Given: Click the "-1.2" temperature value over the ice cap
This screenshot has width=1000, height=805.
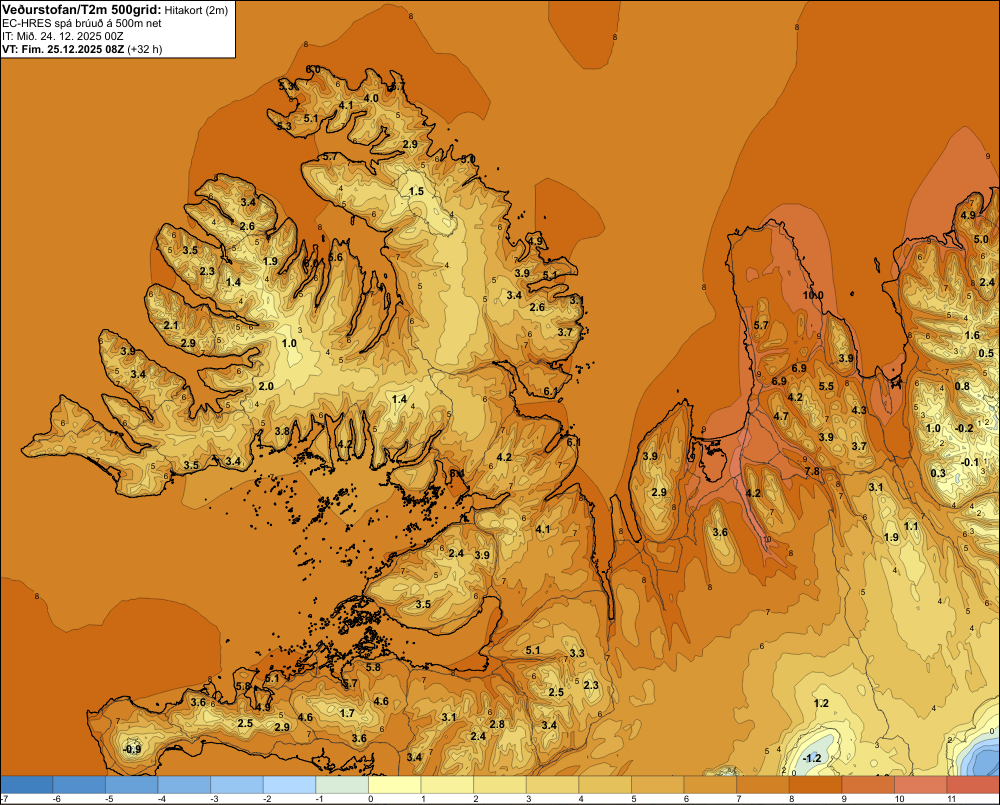Looking at the screenshot, I should [811, 758].
